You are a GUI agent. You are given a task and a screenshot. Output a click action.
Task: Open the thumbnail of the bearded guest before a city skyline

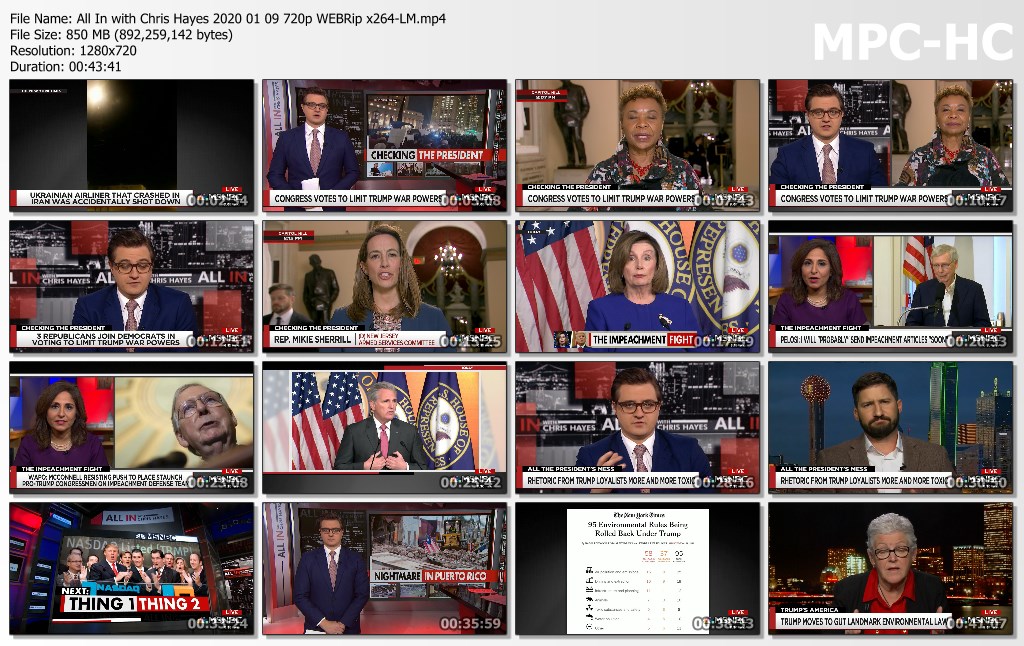891,428
